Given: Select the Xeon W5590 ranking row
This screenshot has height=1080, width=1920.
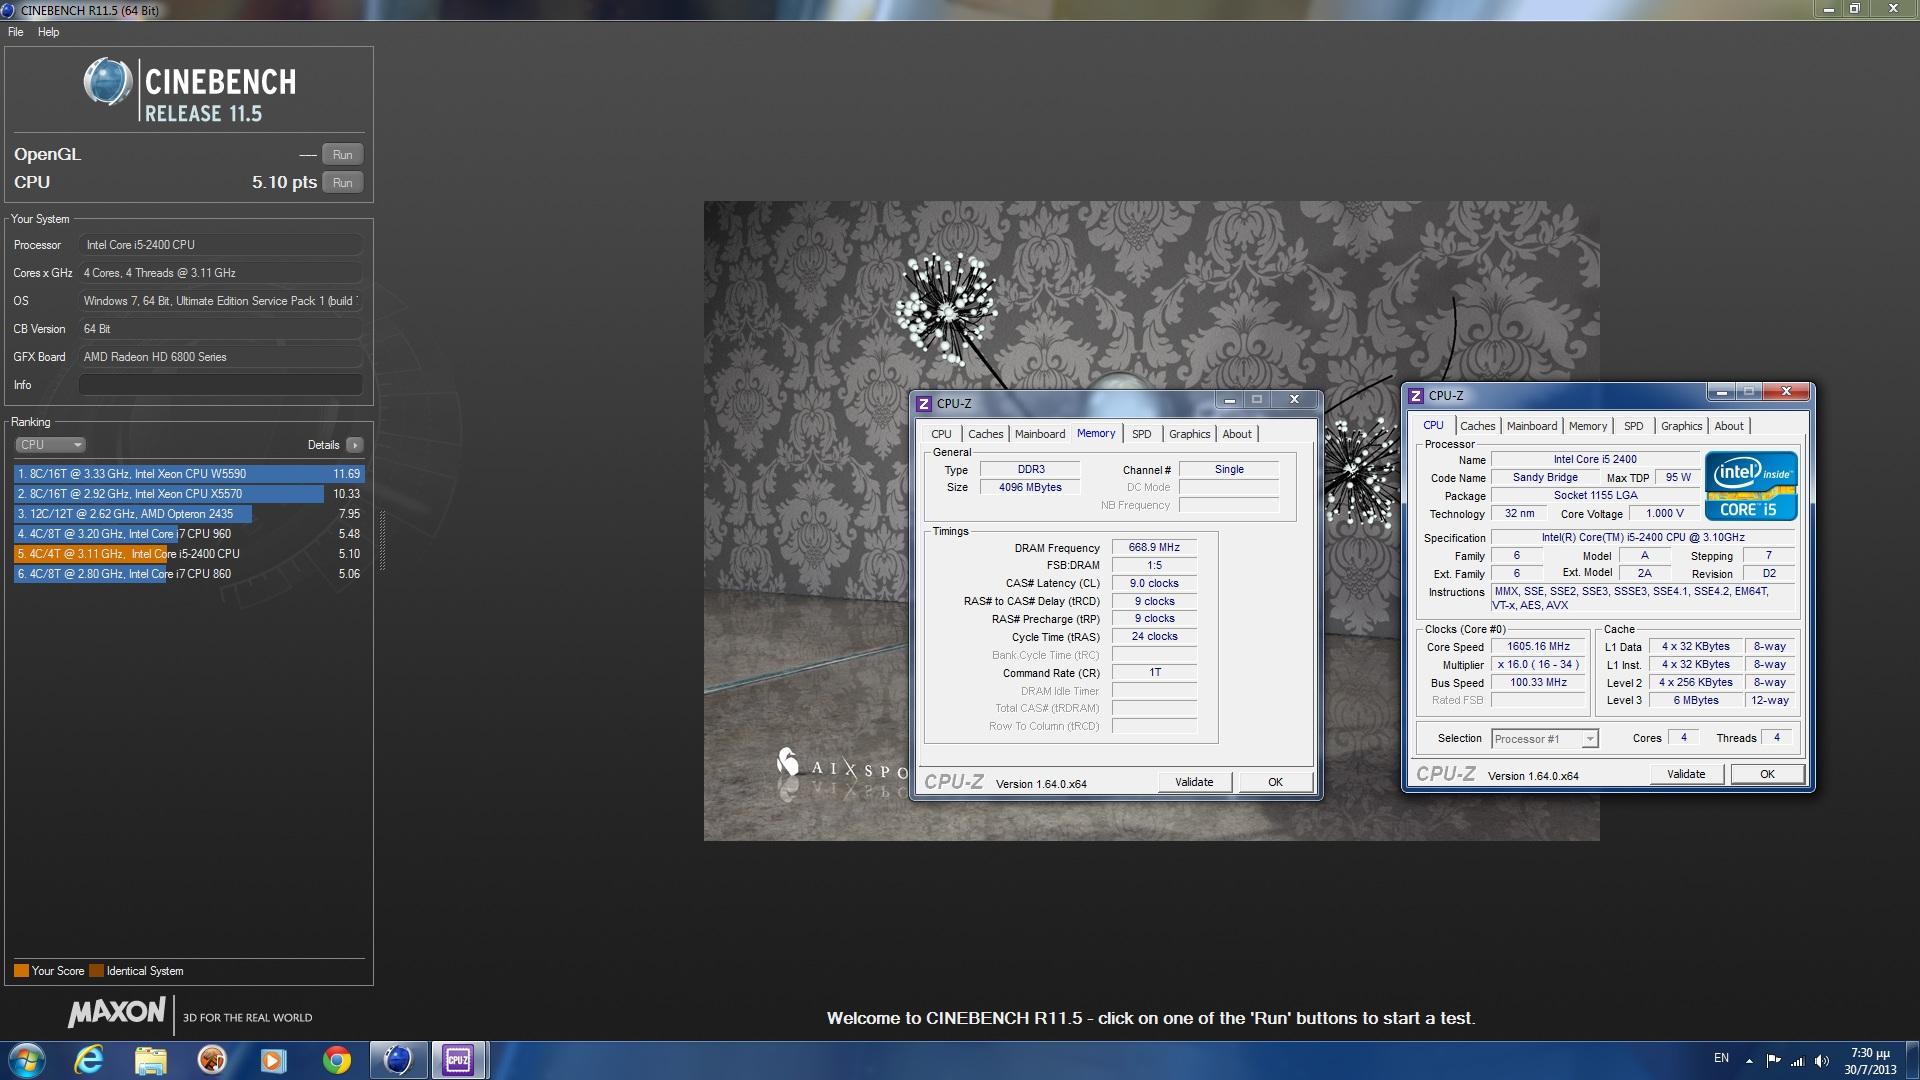Looking at the screenshot, I should 189,474.
